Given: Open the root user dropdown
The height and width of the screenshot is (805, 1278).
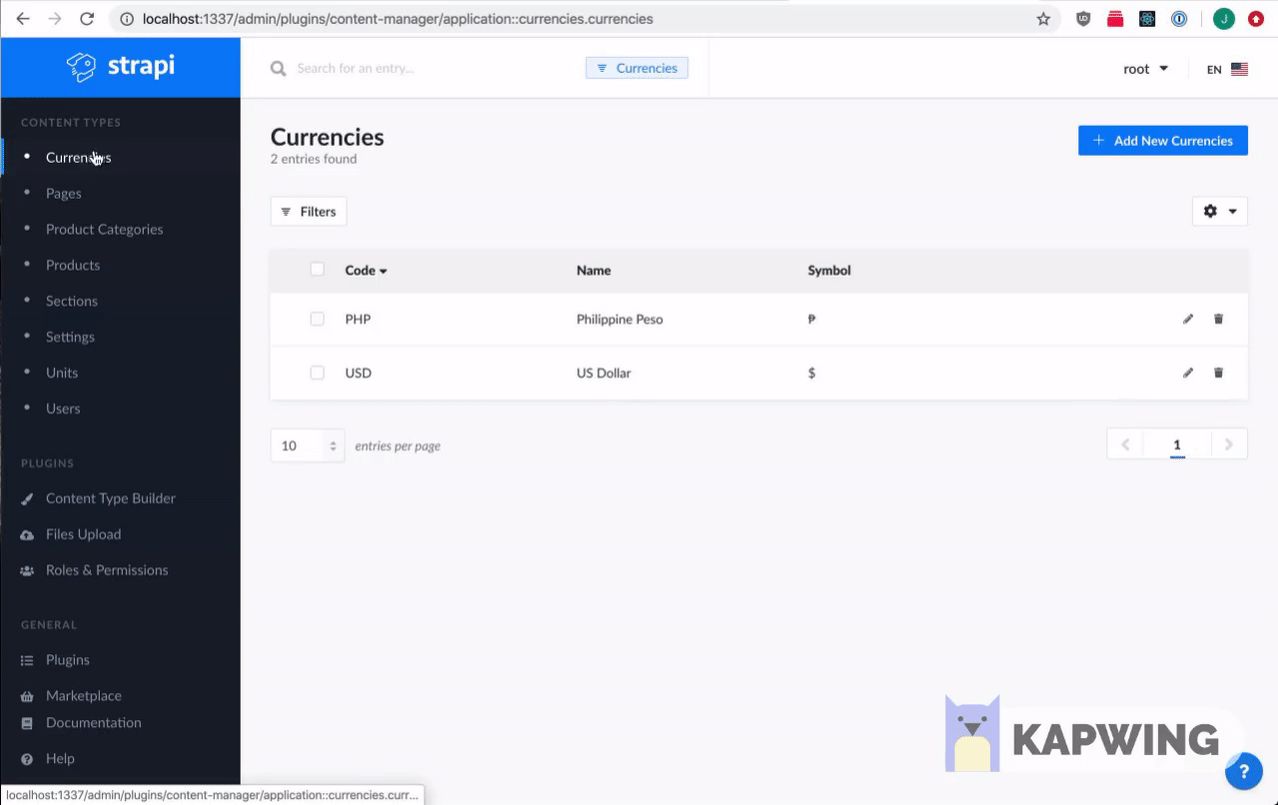Looking at the screenshot, I should coord(1144,68).
